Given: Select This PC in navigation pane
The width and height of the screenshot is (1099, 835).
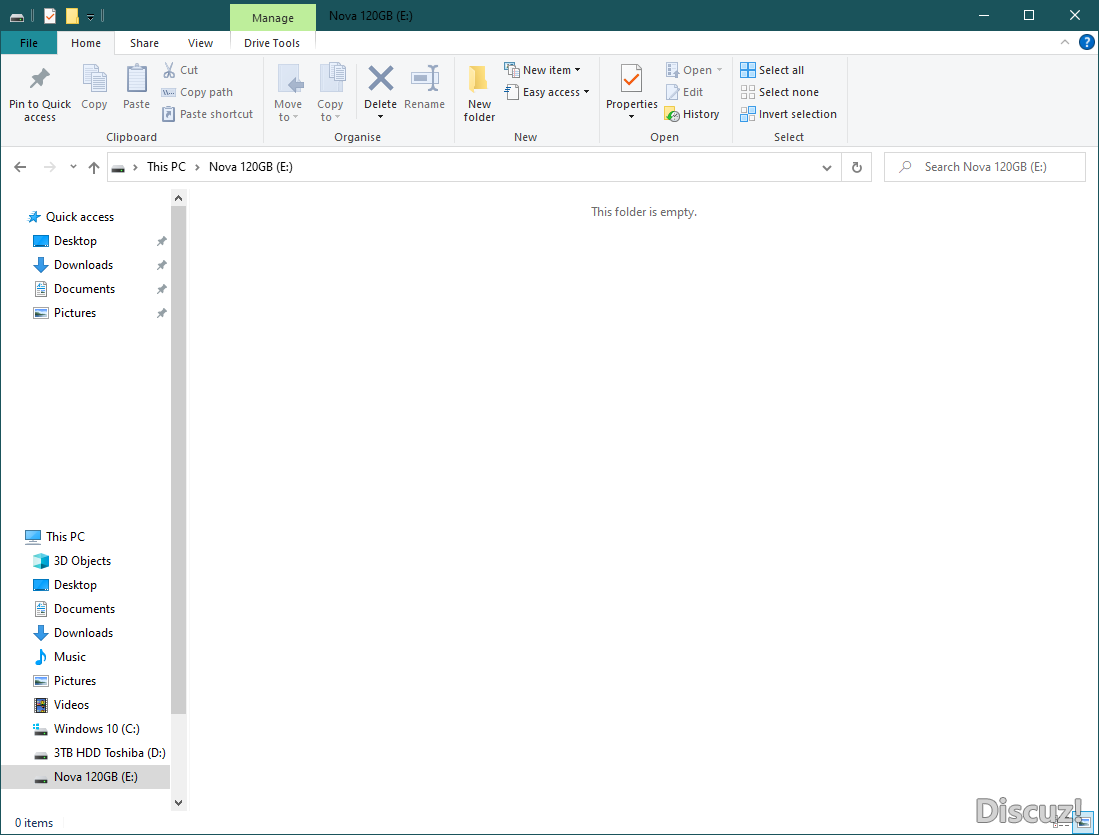Looking at the screenshot, I should coord(65,536).
